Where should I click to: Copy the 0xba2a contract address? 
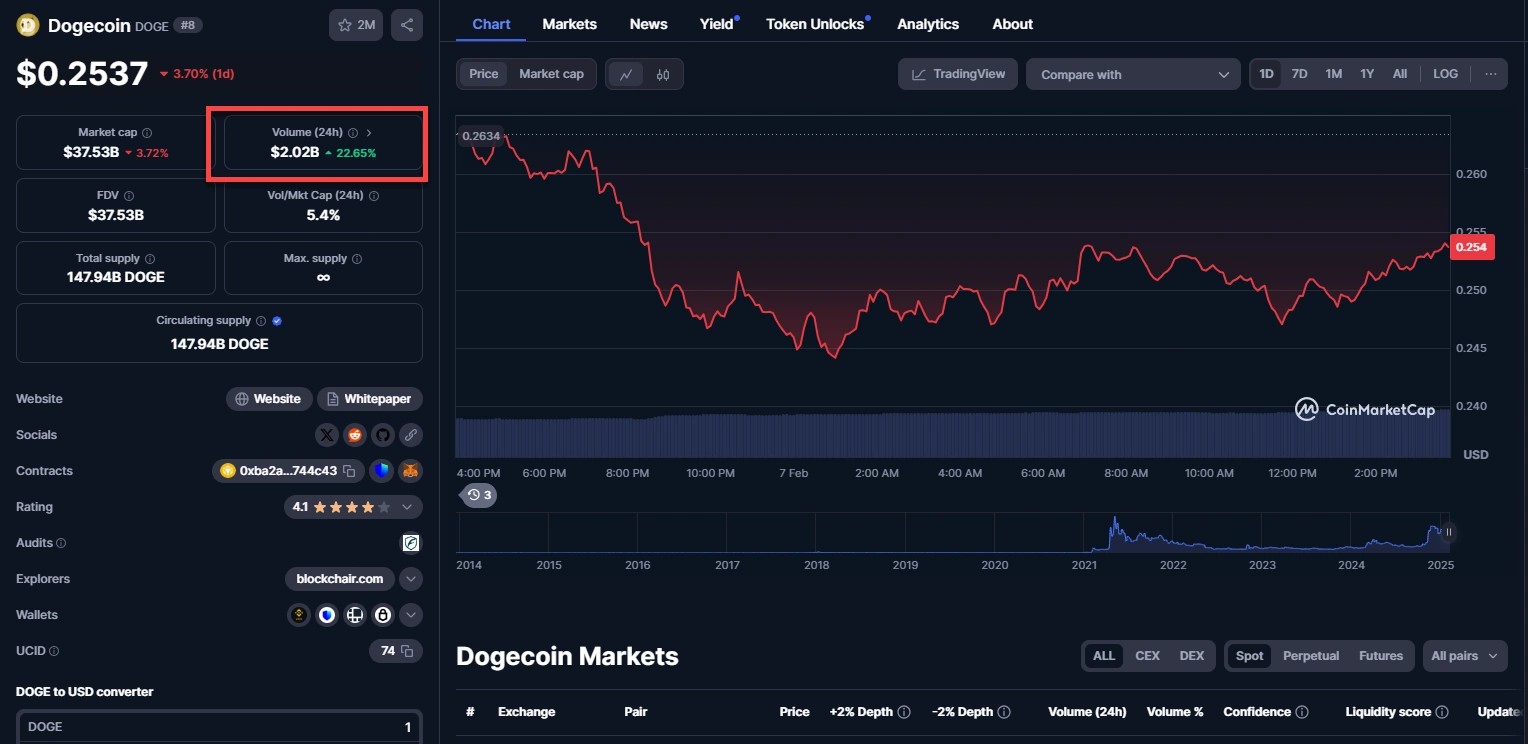coord(349,471)
